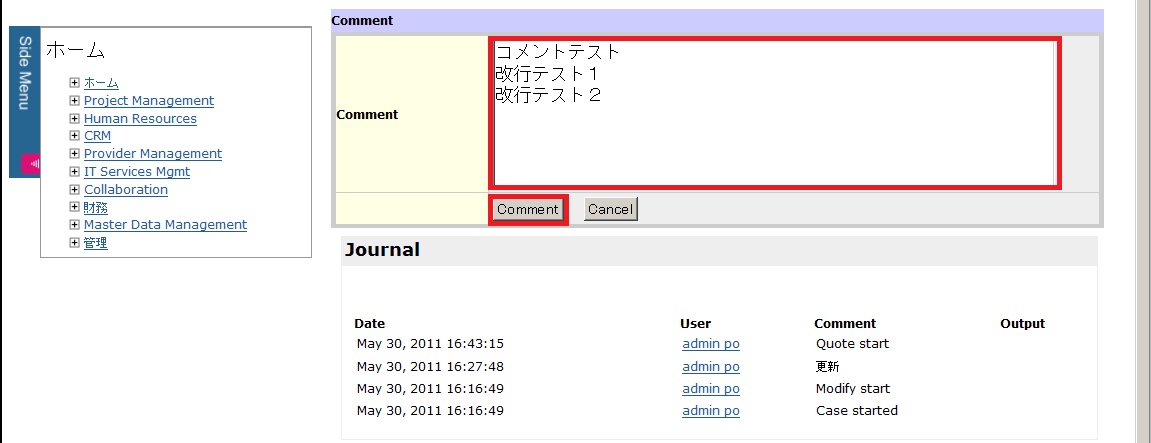Screen dimensions: 1151x443
Task: Open the 財務 link
Action: click(x=95, y=206)
